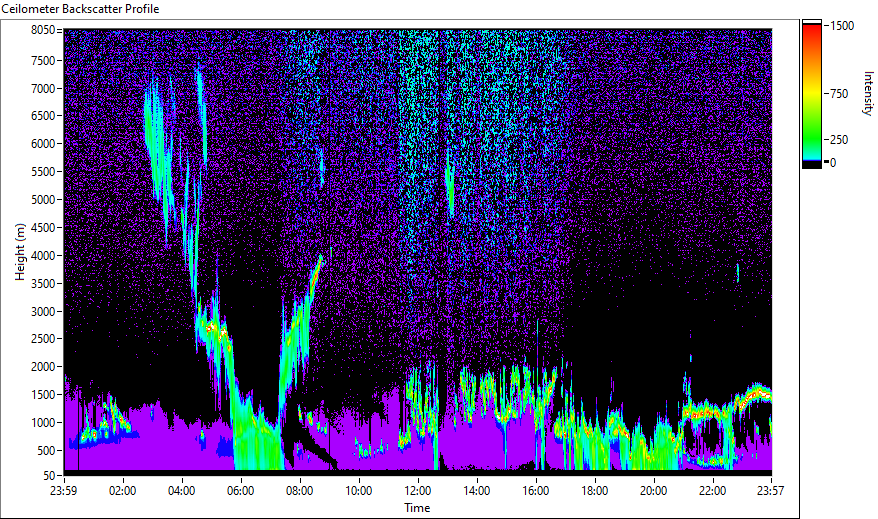The image size is (878, 519).
Task: Click the 04:00 time axis label
Action: (x=181, y=491)
